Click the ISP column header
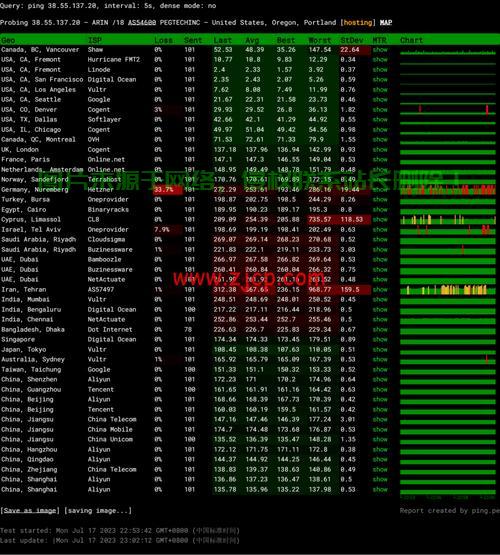Image resolution: width=500 pixels, height=555 pixels. (94, 40)
